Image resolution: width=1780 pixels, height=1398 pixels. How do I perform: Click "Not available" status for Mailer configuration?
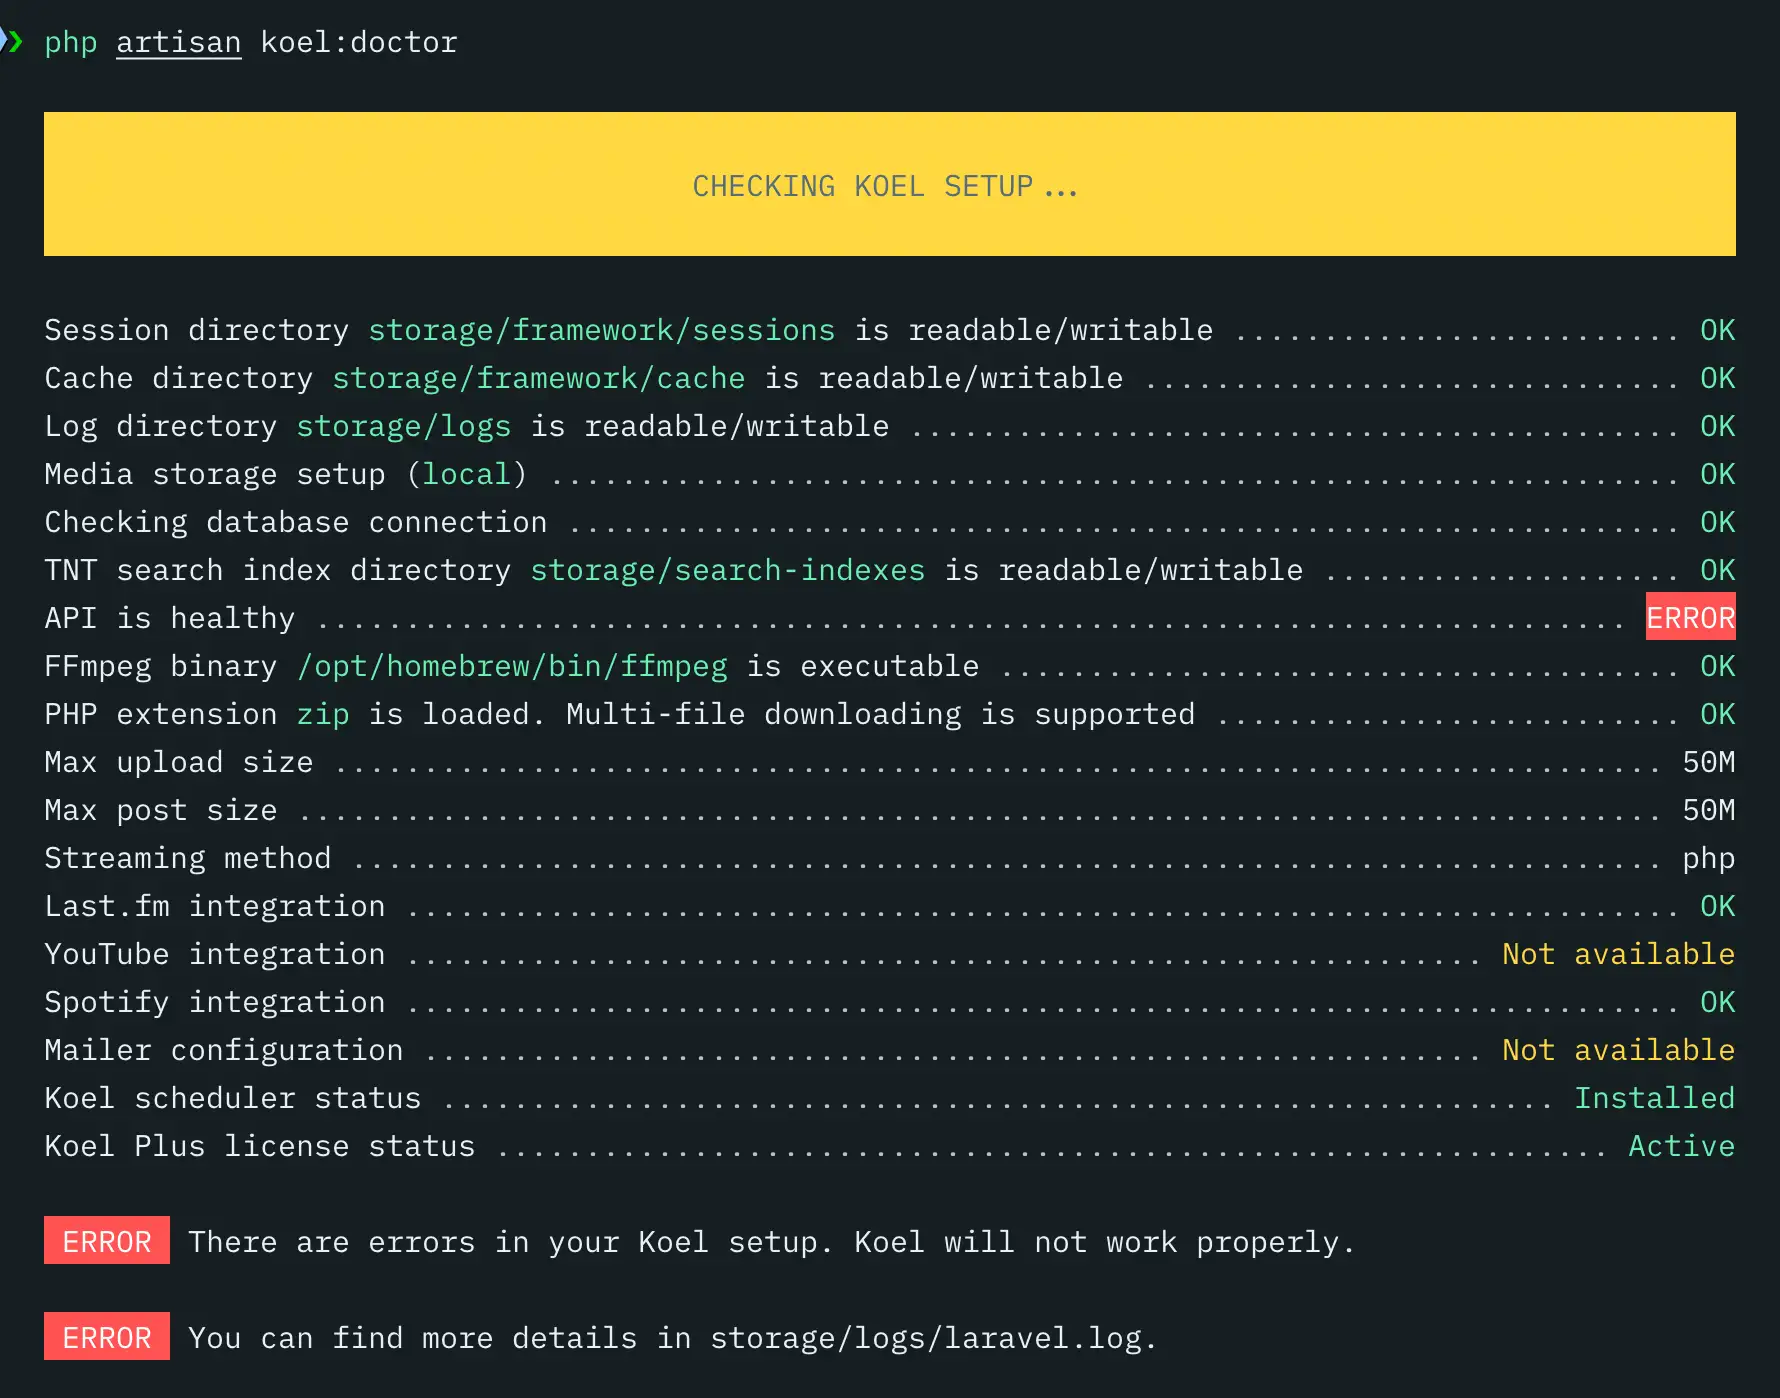1618,1050
